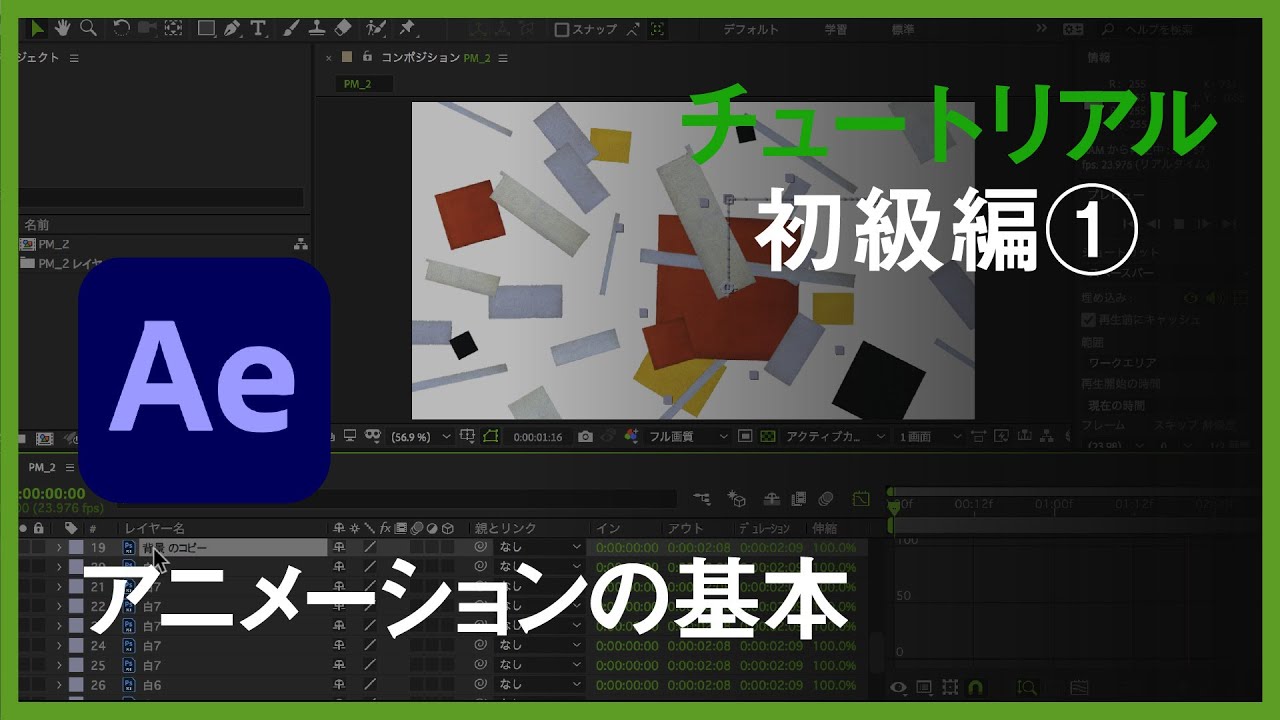
Task: Take a snapshot with the camera icon
Action: pyautogui.click(x=586, y=437)
